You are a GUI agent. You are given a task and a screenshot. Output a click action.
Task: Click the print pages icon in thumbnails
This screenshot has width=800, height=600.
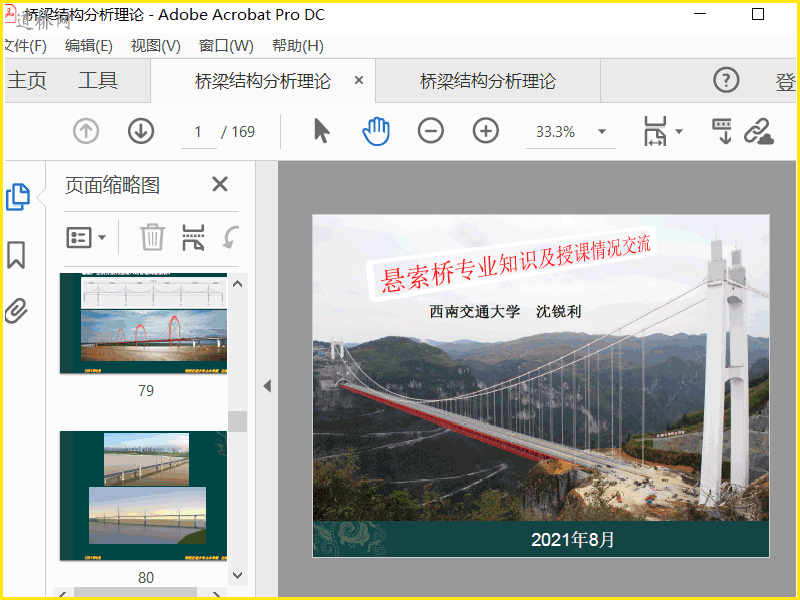click(x=193, y=237)
